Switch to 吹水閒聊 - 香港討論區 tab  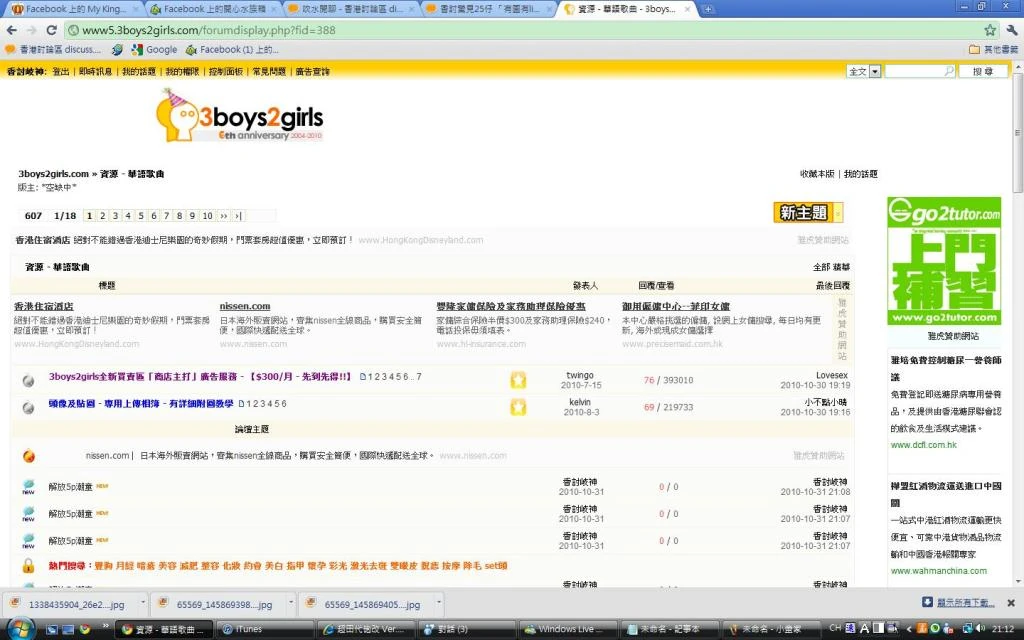tap(351, 9)
